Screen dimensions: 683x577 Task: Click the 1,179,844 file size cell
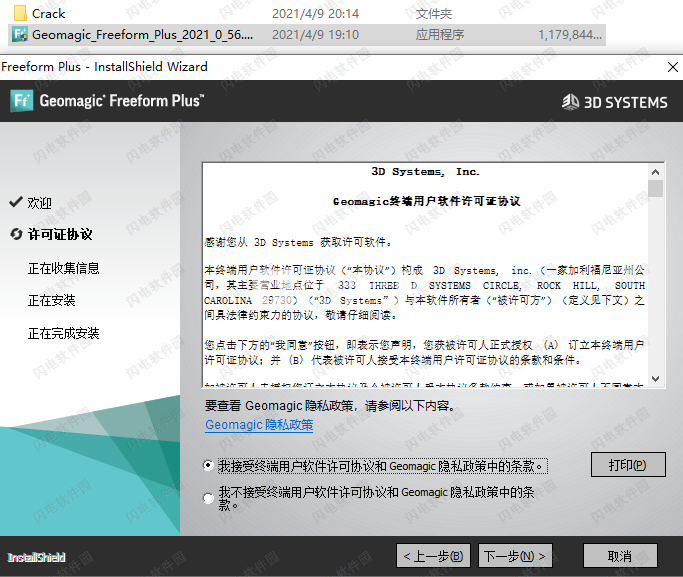pos(570,34)
